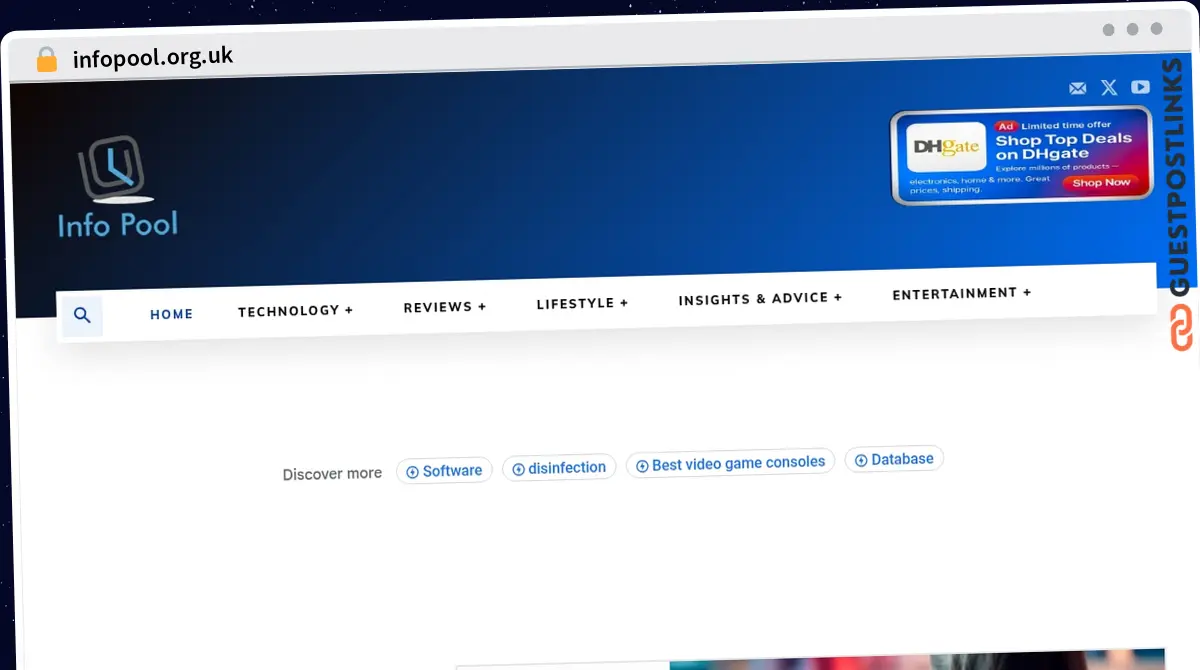The height and width of the screenshot is (670, 1200).
Task: Click the Guestpostlinks chain link icon
Action: pyautogui.click(x=1181, y=329)
